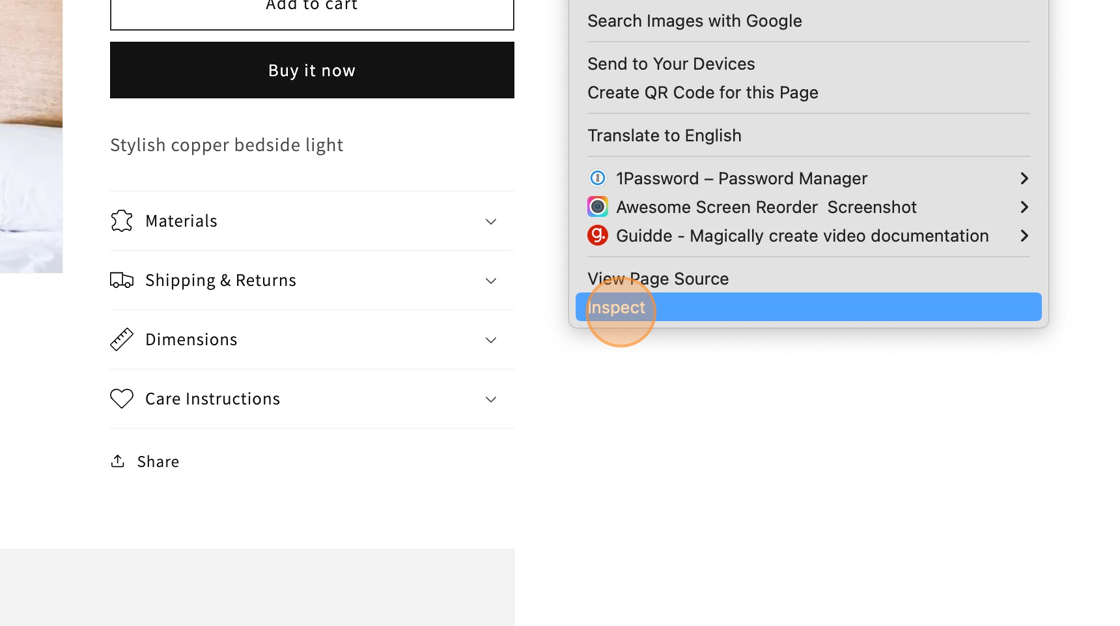Click the Care Instructions heart icon
This screenshot has height=626, width=1120.
coord(121,398)
